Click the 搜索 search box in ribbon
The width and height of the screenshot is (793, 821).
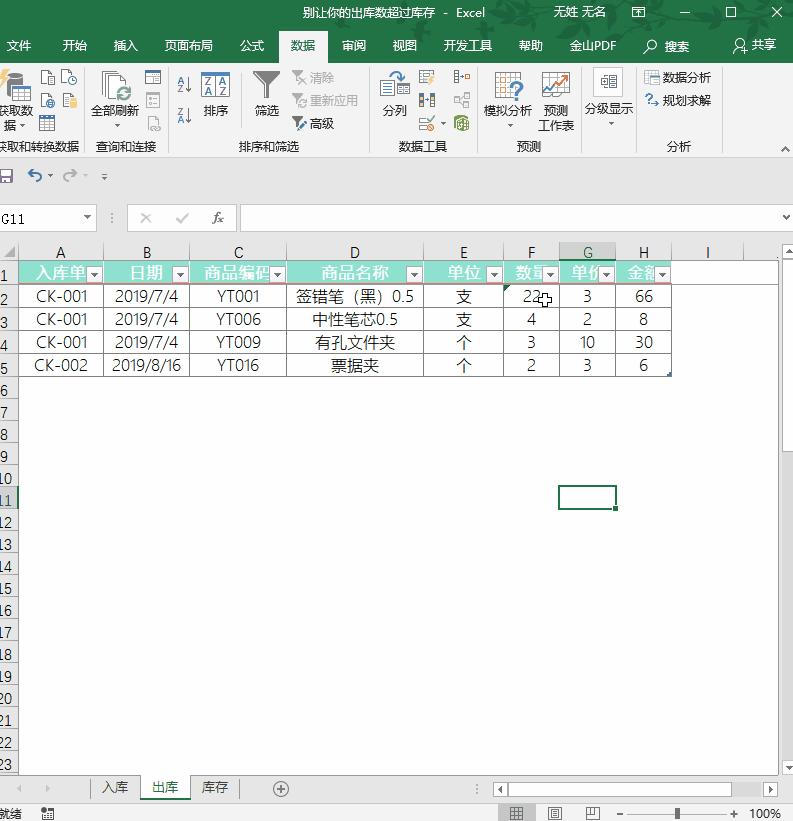tap(666, 46)
